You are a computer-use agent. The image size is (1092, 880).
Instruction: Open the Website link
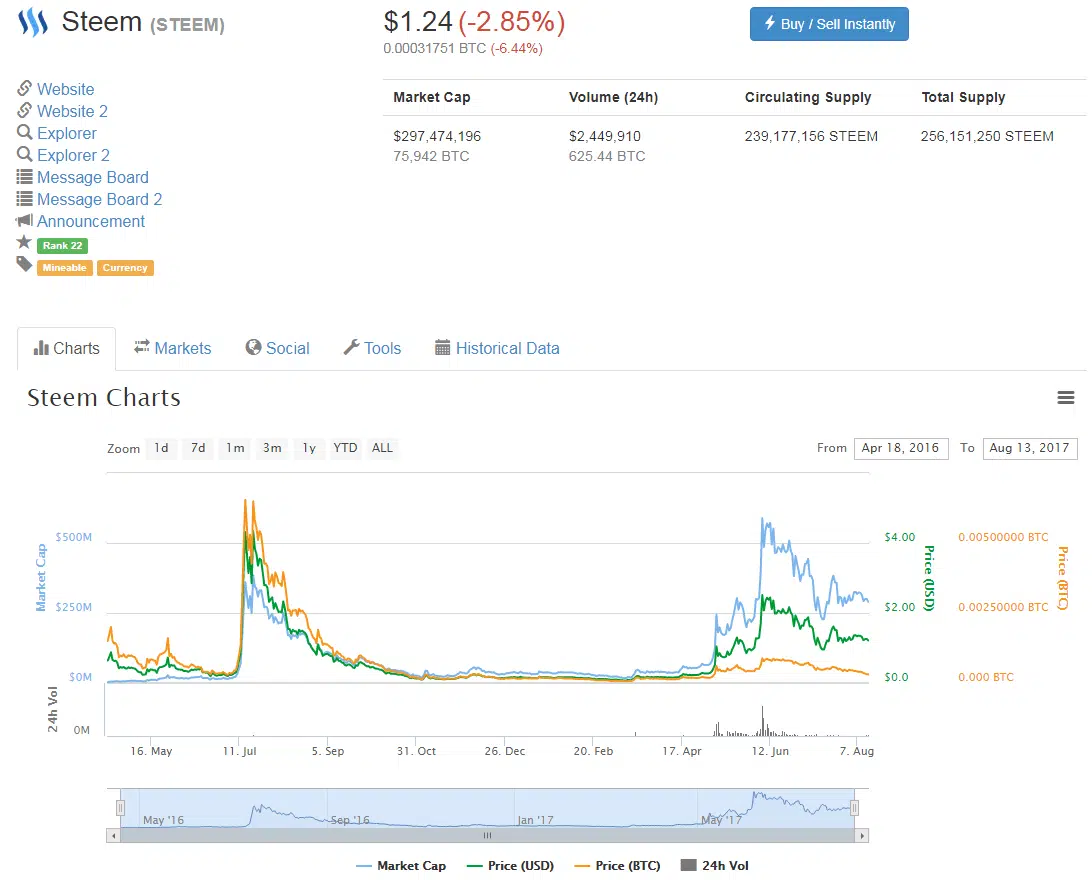[65, 89]
